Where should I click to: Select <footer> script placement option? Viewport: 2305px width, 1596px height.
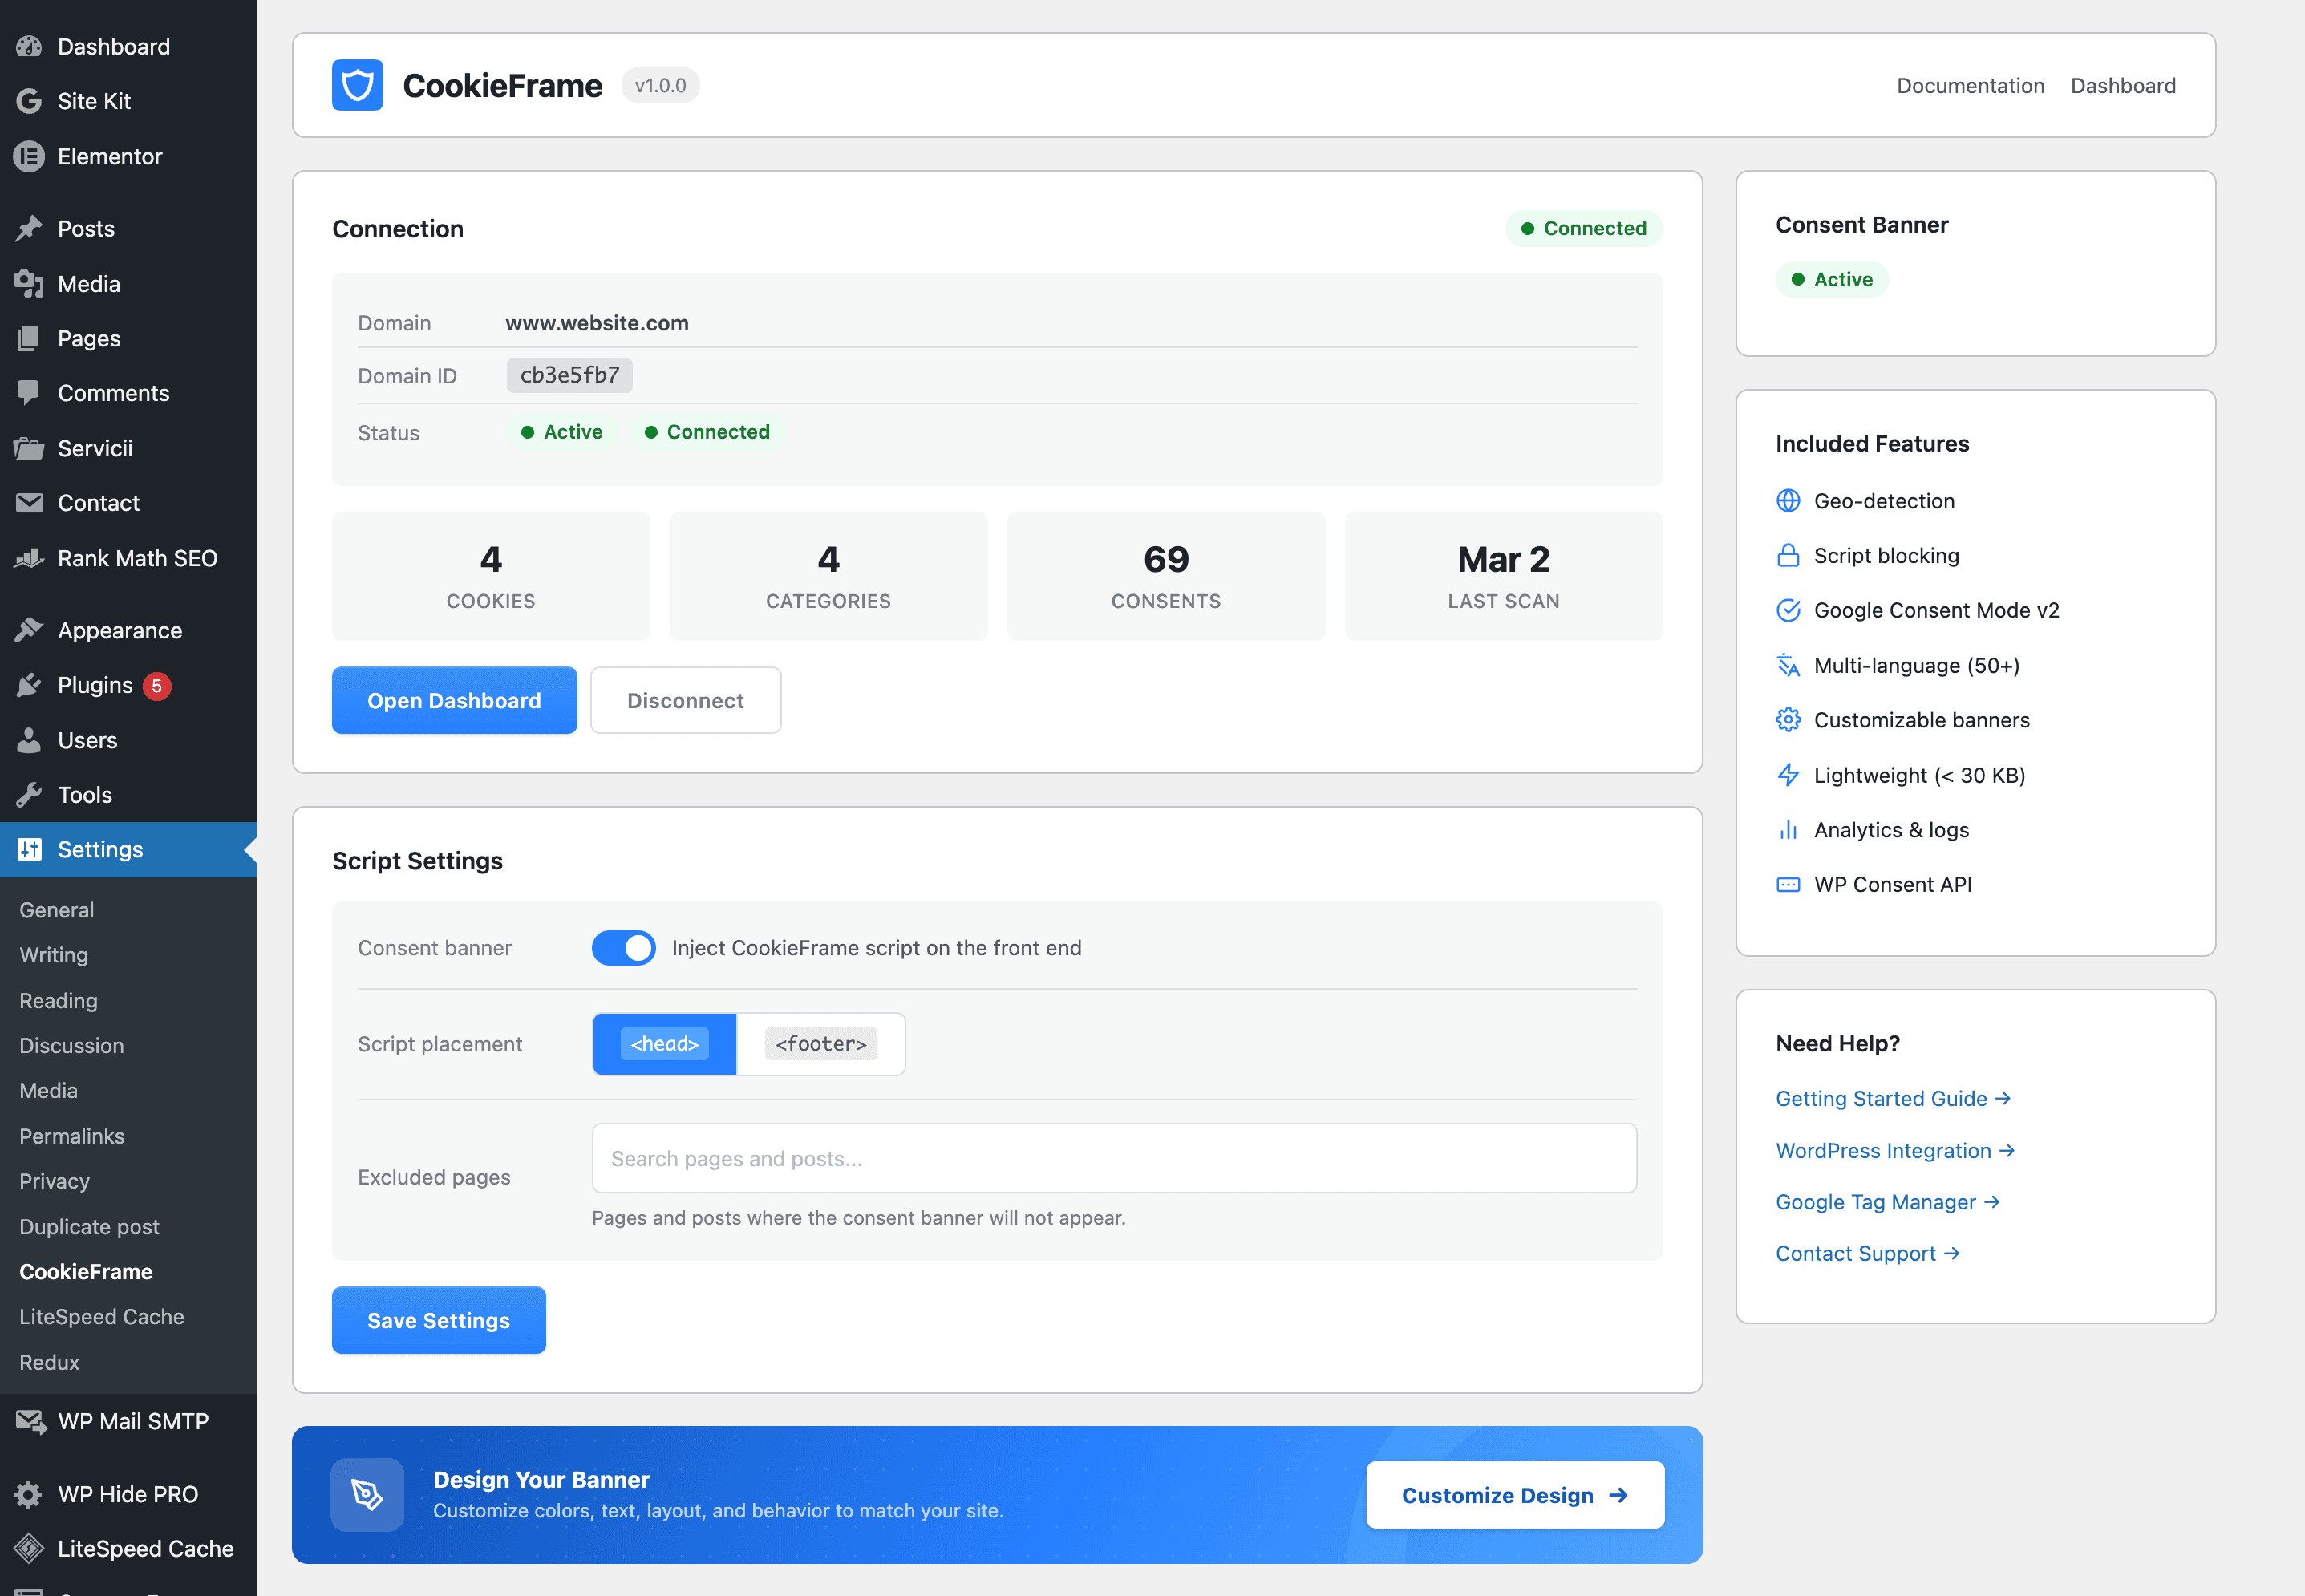click(x=821, y=1044)
